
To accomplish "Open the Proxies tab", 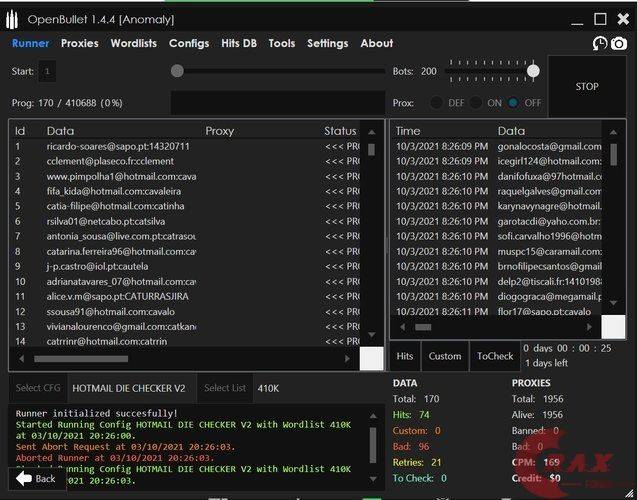I will pyautogui.click(x=79, y=43).
